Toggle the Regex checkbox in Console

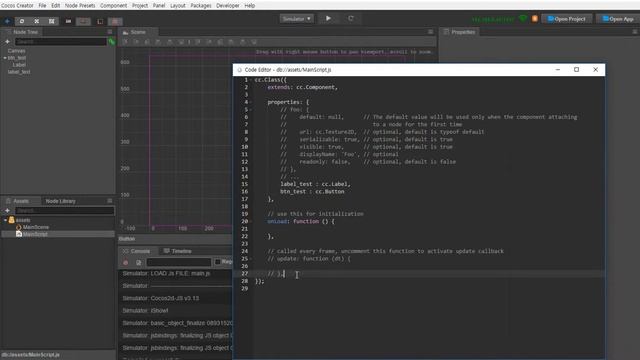pyautogui.click(x=218, y=262)
